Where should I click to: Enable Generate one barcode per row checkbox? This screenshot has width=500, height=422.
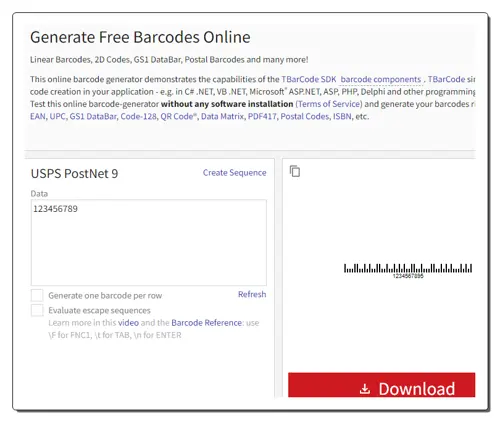coord(37,295)
